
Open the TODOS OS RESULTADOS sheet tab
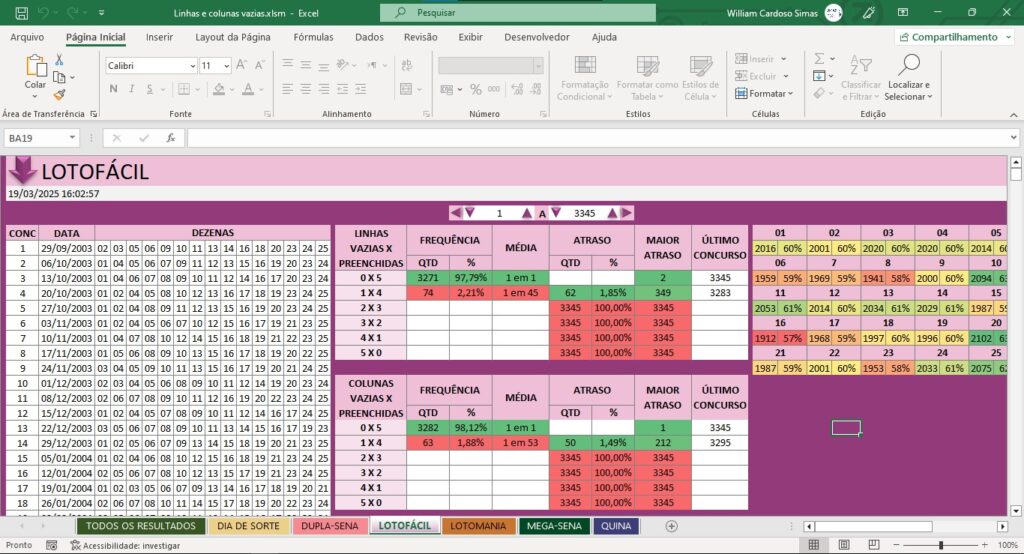[140, 526]
